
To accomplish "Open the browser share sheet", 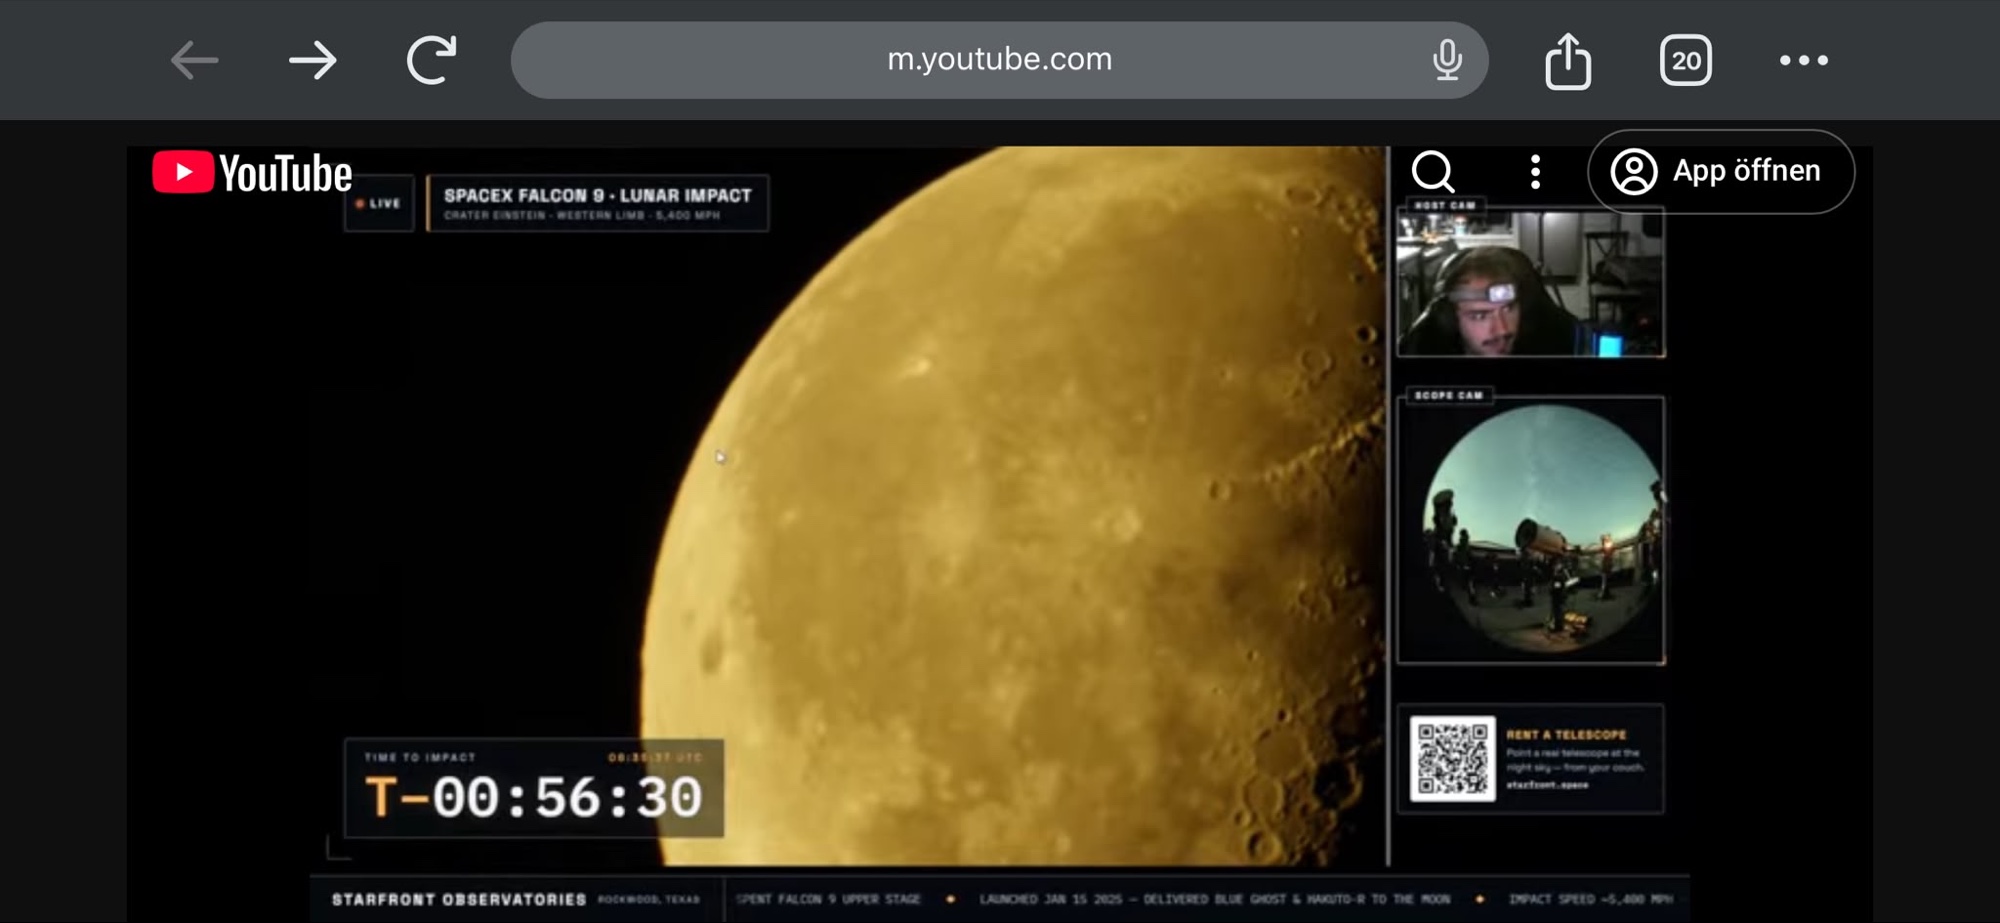I will coord(1568,61).
